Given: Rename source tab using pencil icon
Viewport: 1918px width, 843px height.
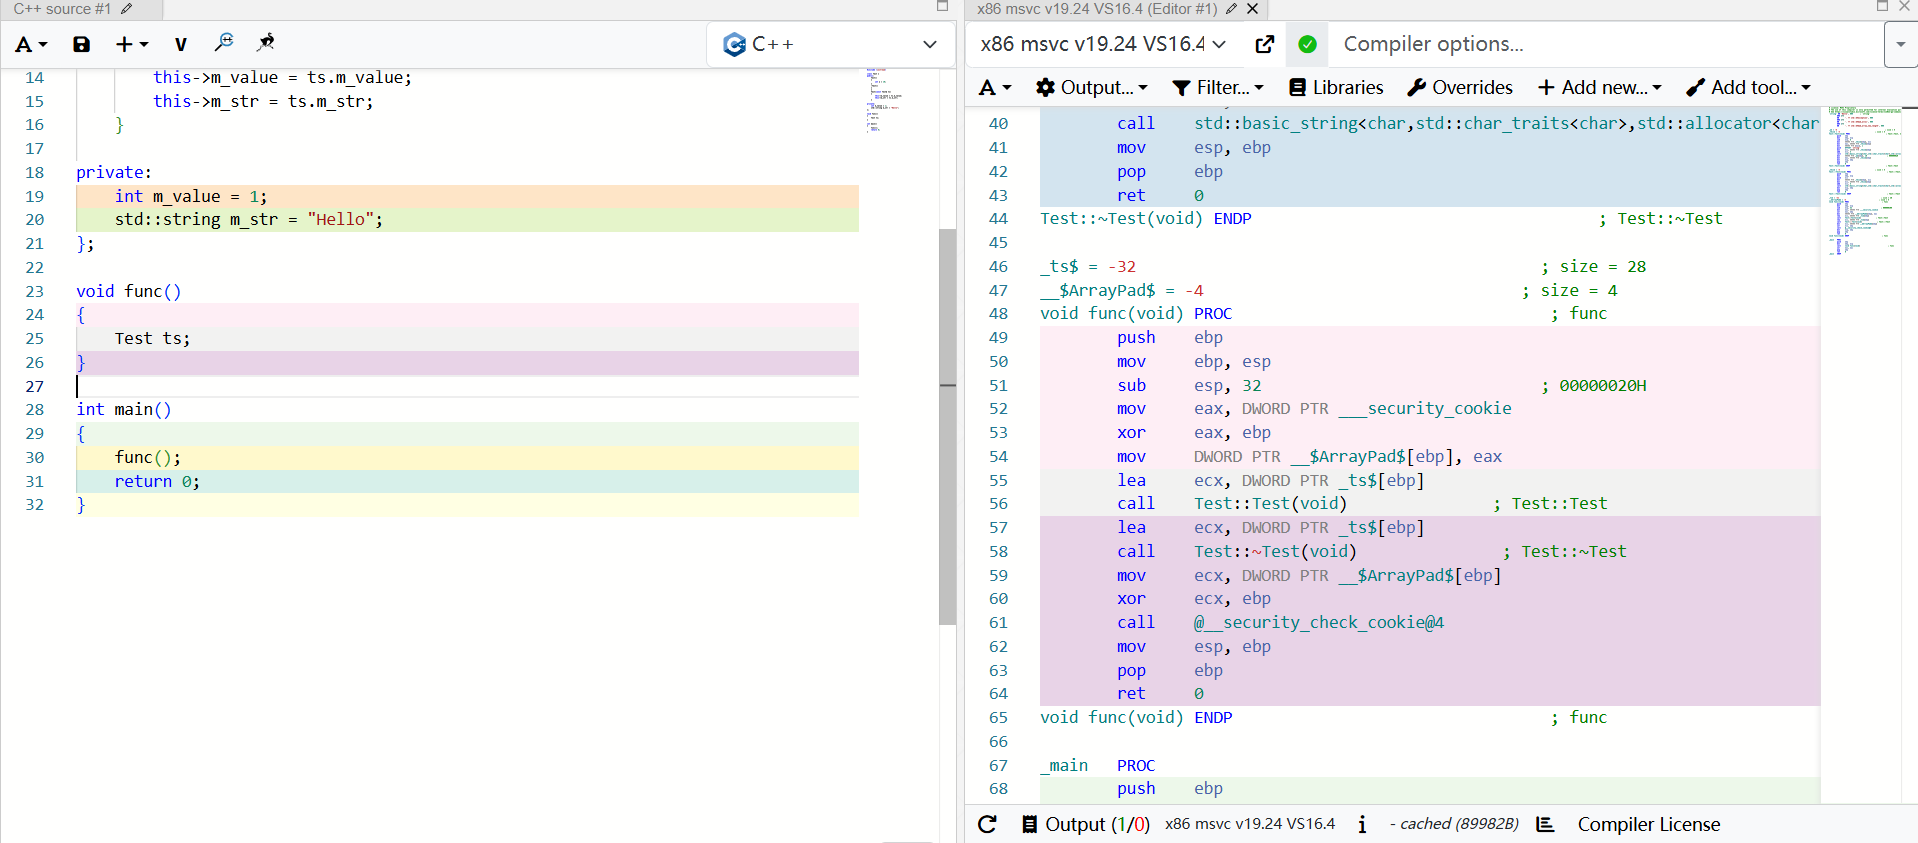Looking at the screenshot, I should (127, 9).
